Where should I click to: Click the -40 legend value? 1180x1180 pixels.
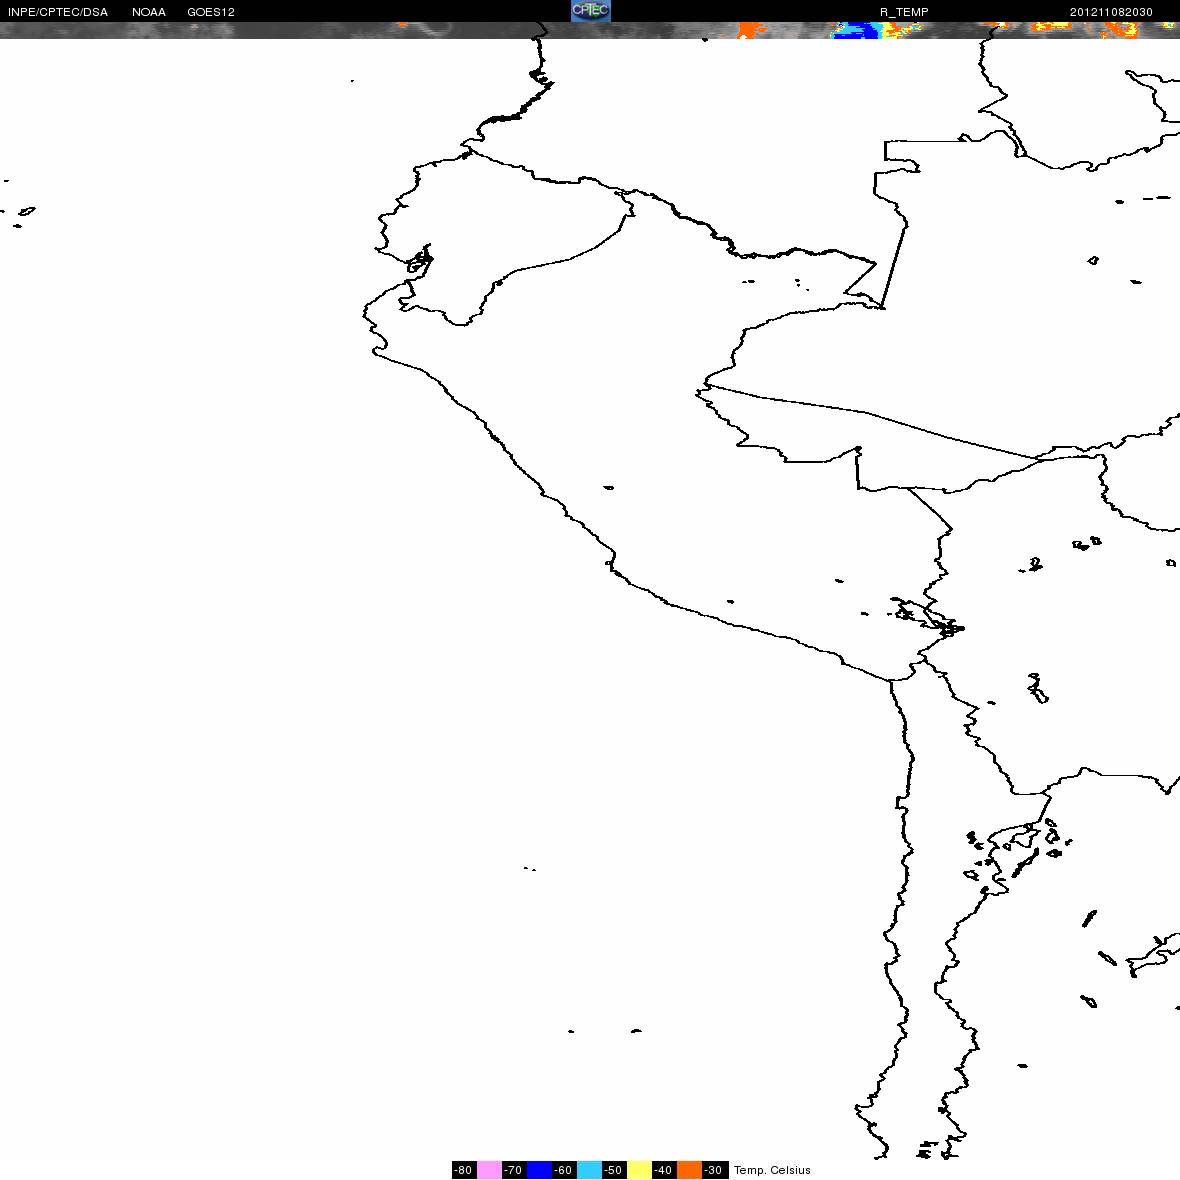(663, 1169)
